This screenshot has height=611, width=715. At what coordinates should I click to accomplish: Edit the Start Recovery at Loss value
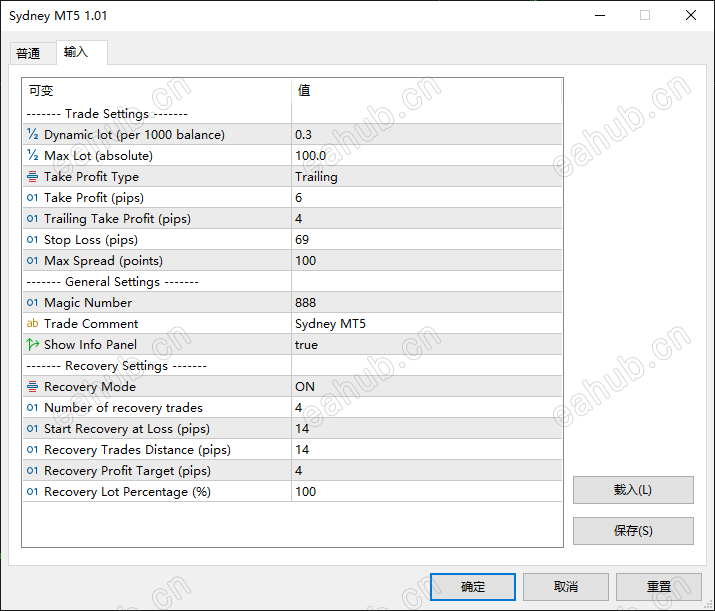[x=426, y=428]
